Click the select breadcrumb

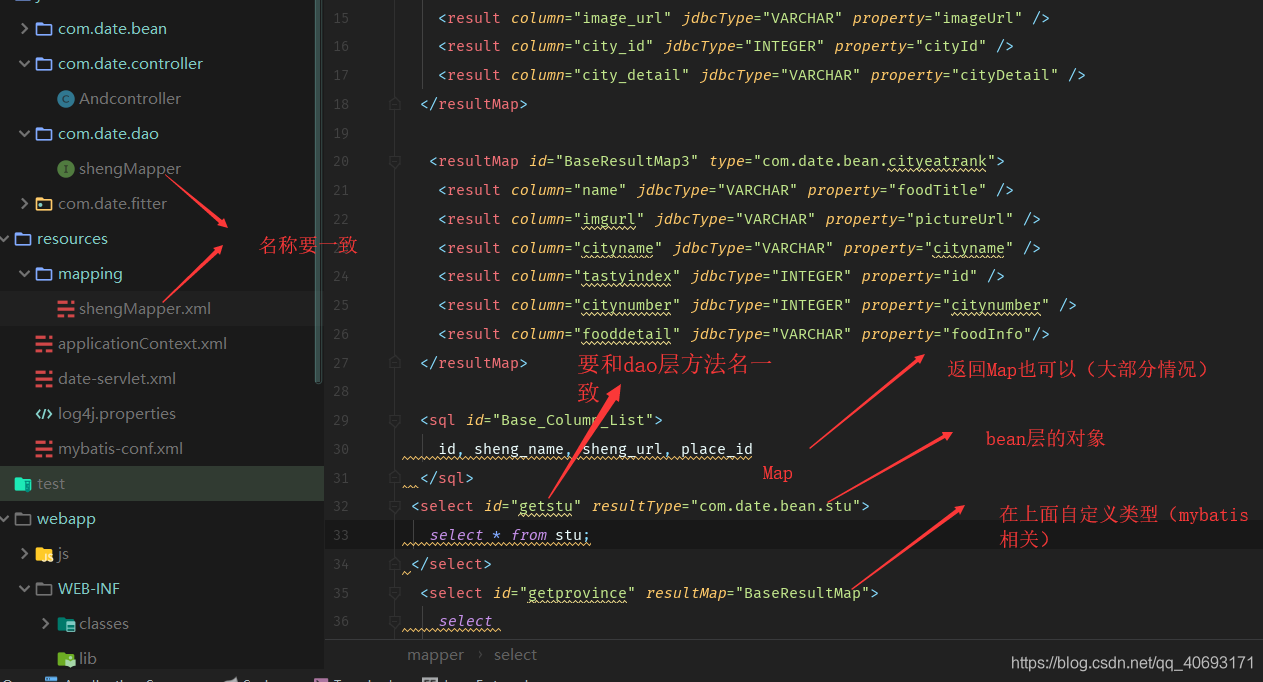[515, 655]
